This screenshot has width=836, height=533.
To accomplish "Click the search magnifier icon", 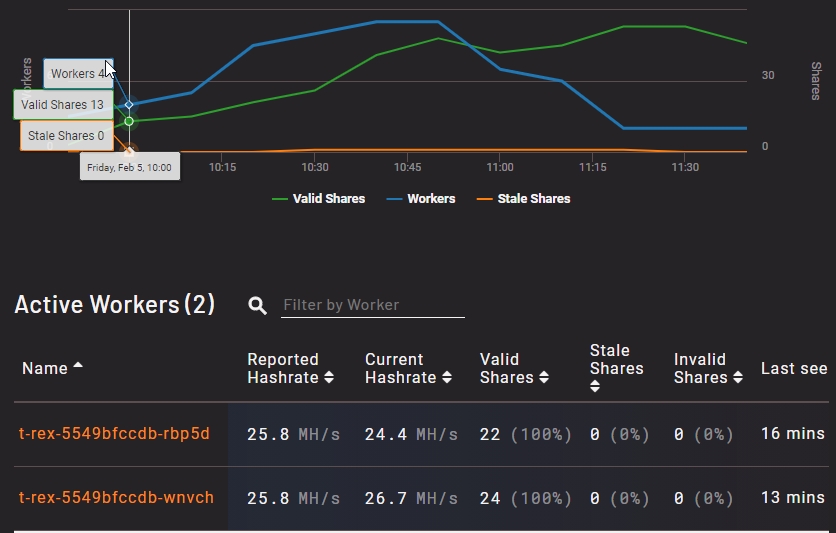I will click(x=257, y=306).
